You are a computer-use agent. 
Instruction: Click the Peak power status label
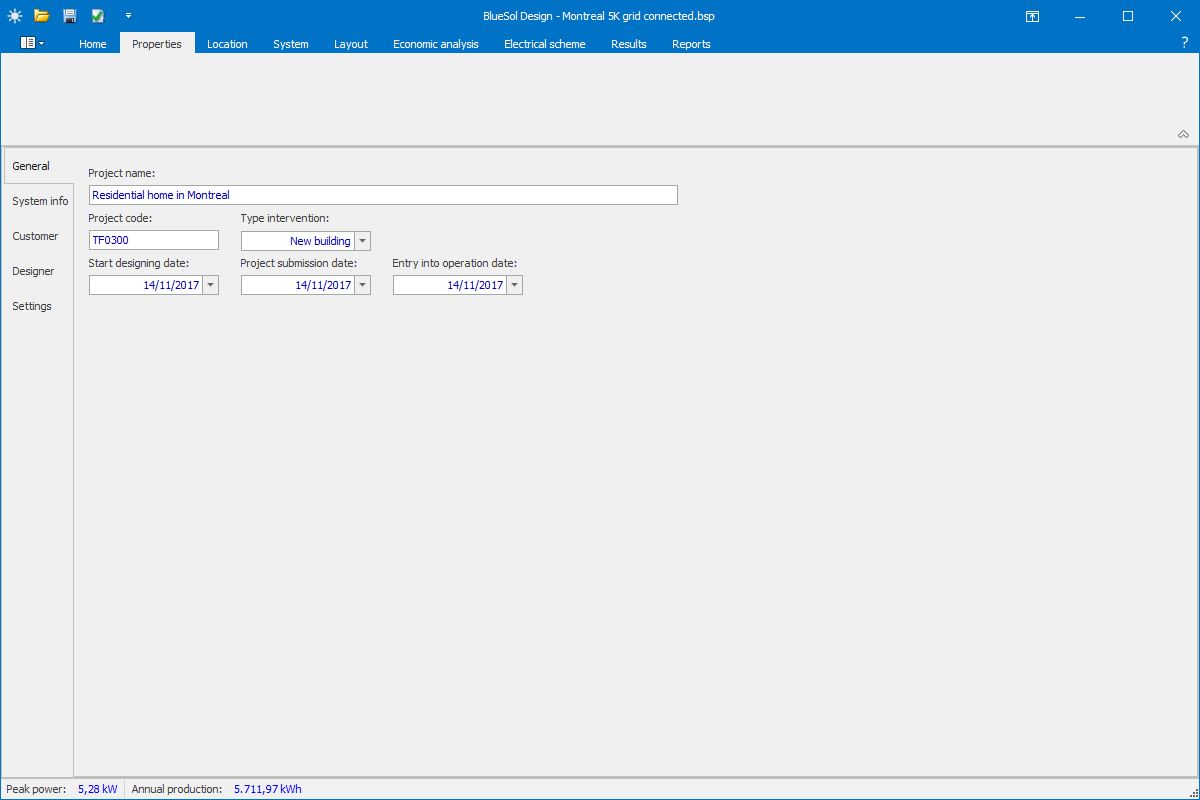tap(36, 789)
